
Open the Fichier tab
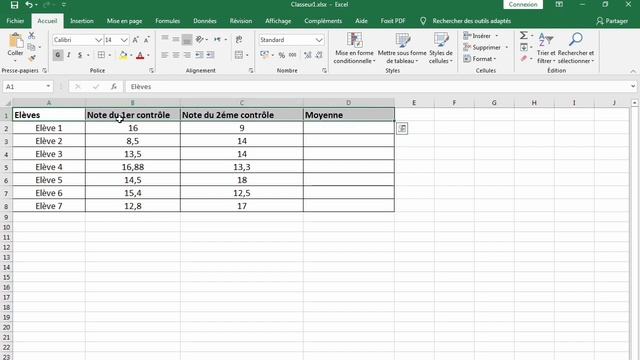[16, 21]
